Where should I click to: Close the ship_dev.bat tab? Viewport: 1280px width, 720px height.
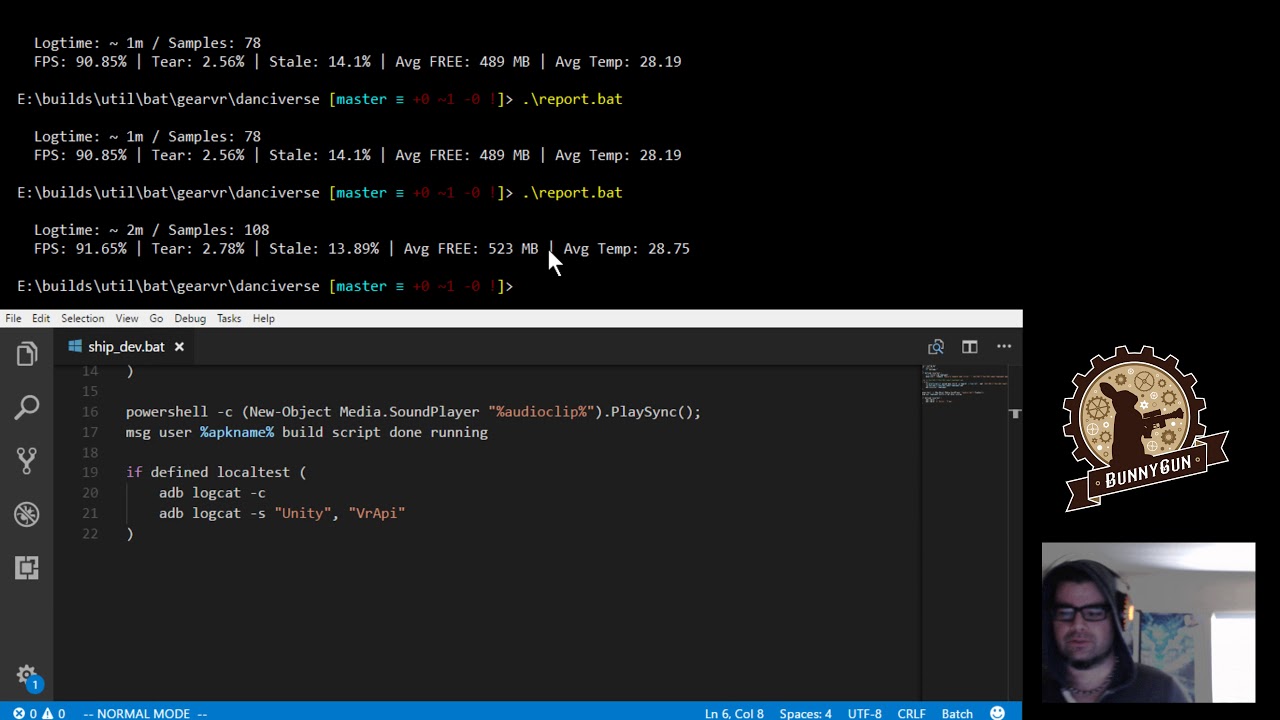pyautogui.click(x=179, y=347)
